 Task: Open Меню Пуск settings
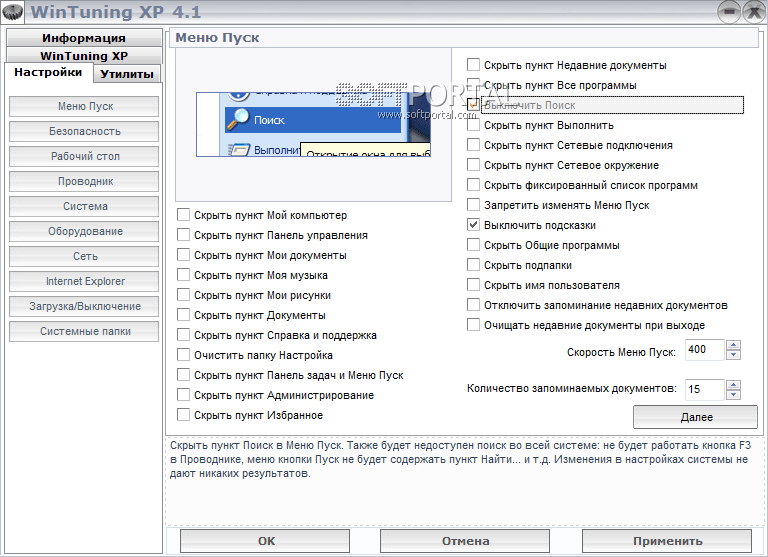coord(84,106)
